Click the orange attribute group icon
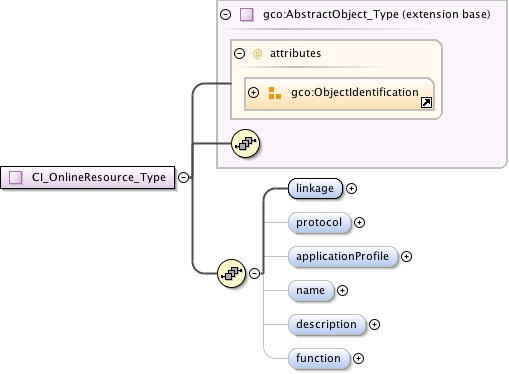This screenshot has height=374, width=509. pyautogui.click(x=275, y=93)
